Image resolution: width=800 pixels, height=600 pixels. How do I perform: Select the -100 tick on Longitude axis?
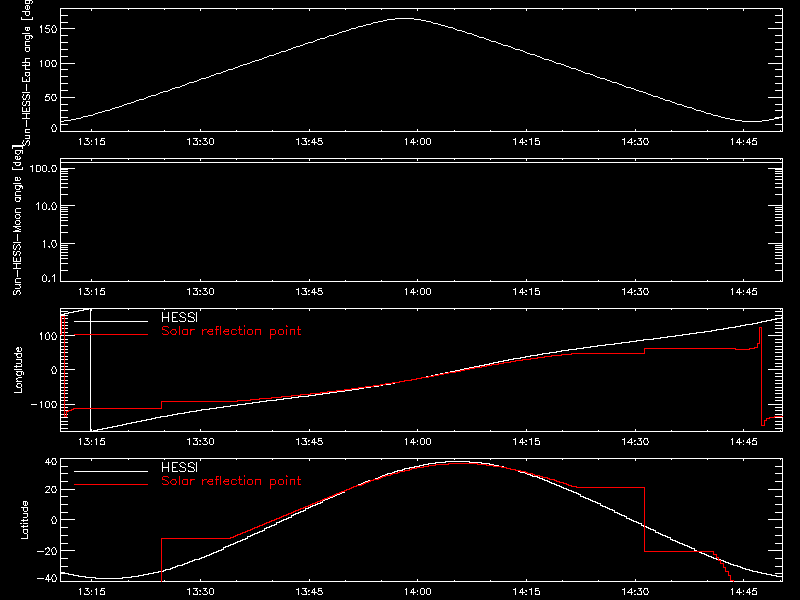coord(44,405)
